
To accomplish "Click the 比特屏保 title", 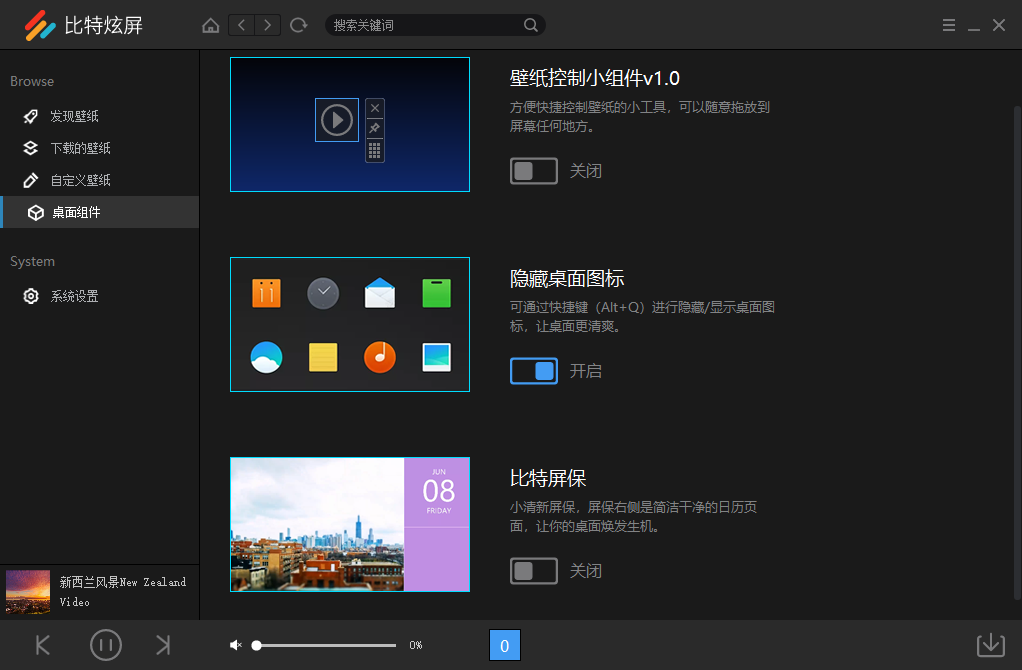I will 548,478.
